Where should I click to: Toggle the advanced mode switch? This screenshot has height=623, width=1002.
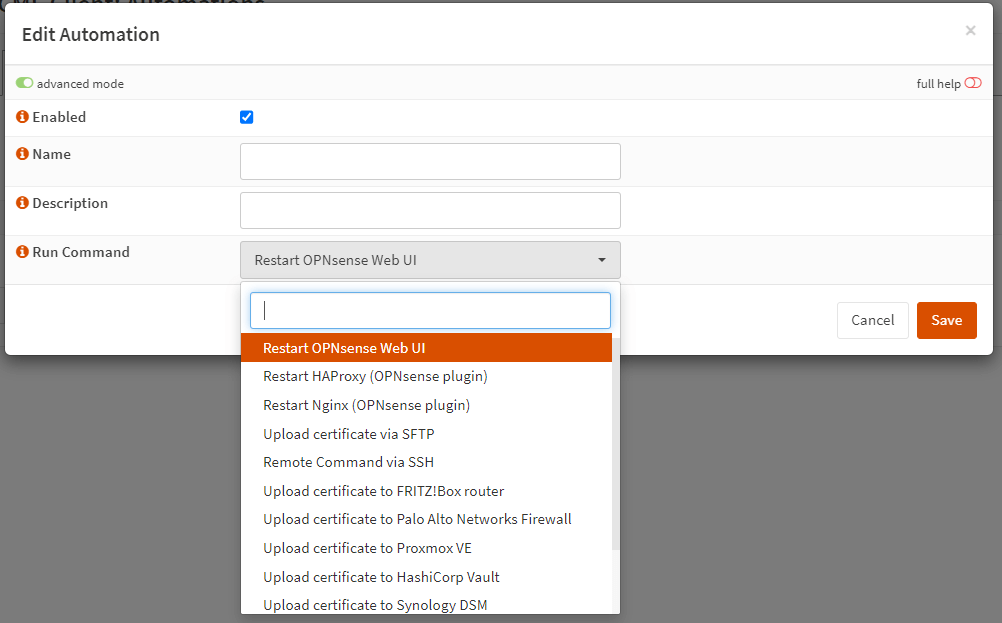pyautogui.click(x=25, y=84)
